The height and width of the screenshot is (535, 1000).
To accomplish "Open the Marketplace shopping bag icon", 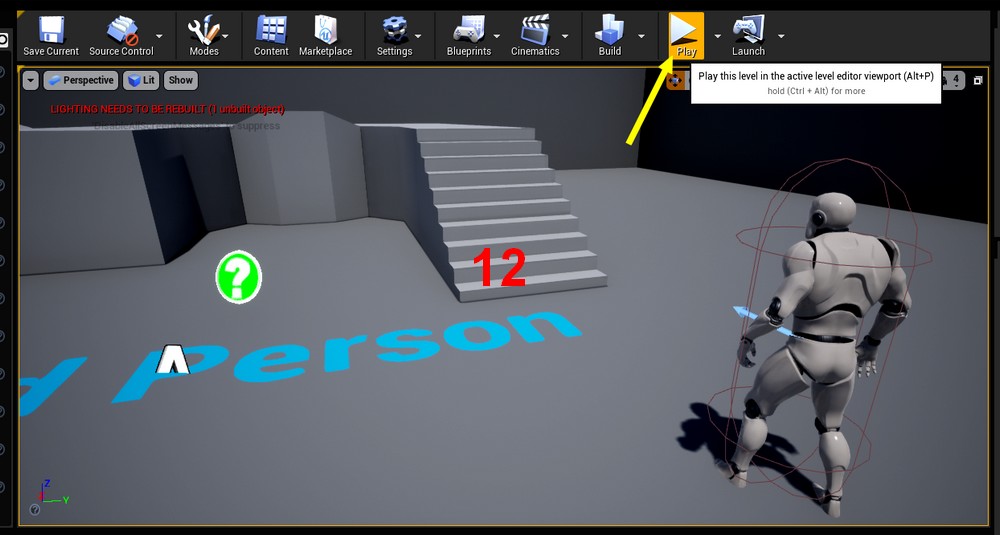I will 325,29.
